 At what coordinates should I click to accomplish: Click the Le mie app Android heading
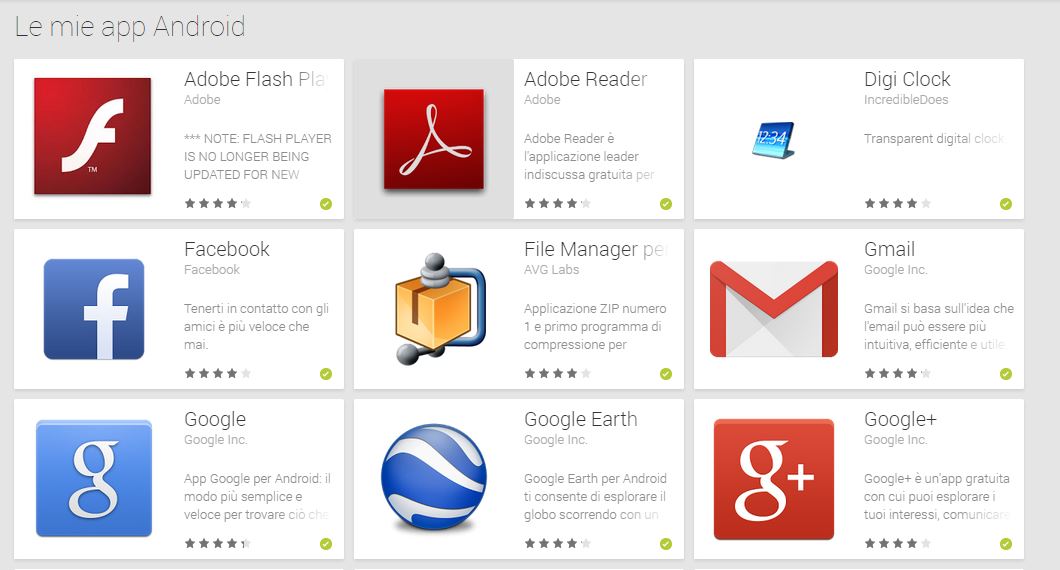click(x=130, y=27)
